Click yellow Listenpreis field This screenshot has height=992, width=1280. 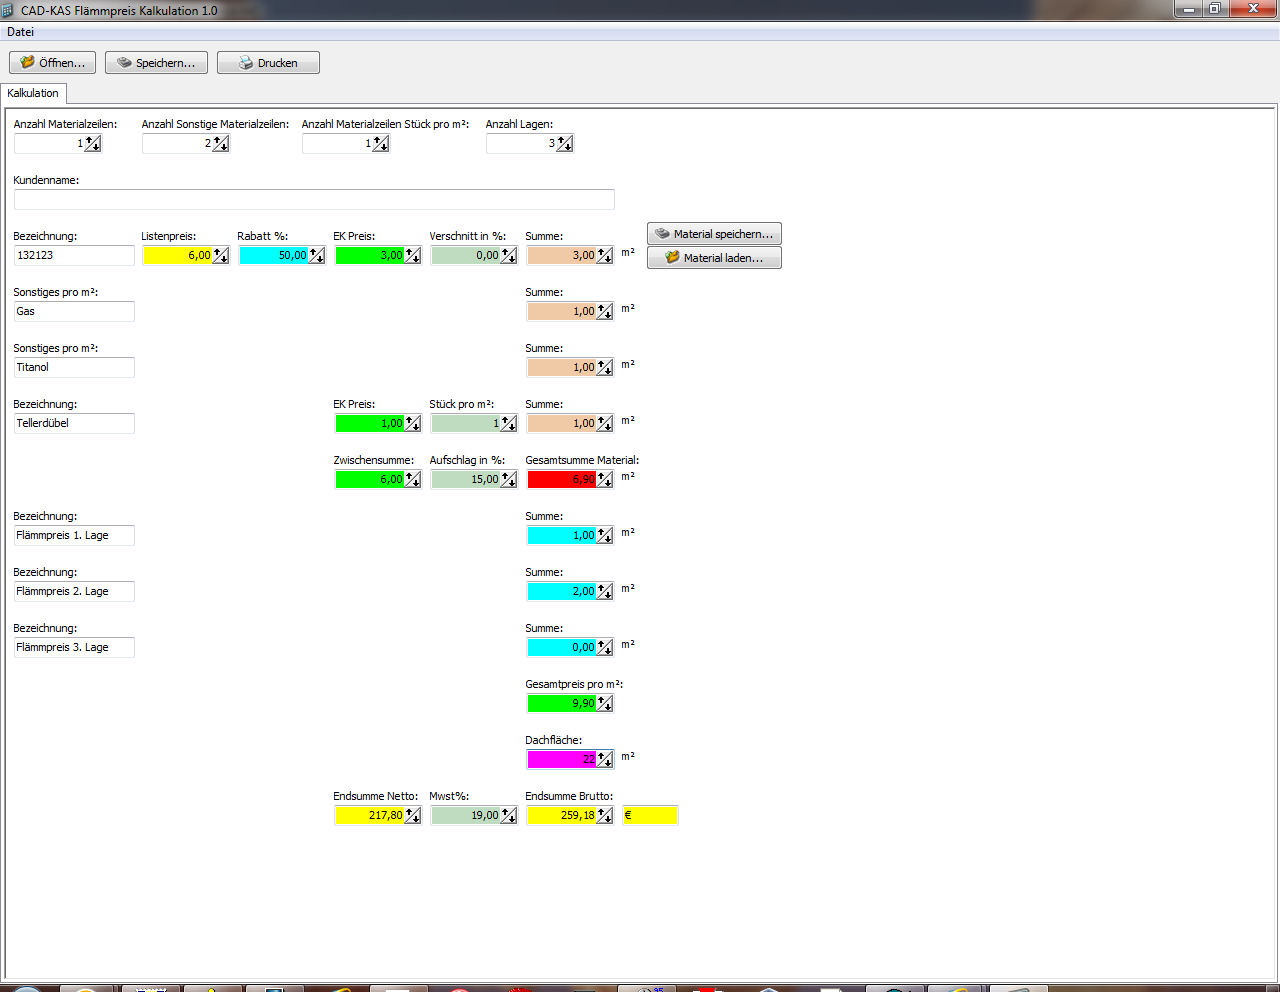177,256
